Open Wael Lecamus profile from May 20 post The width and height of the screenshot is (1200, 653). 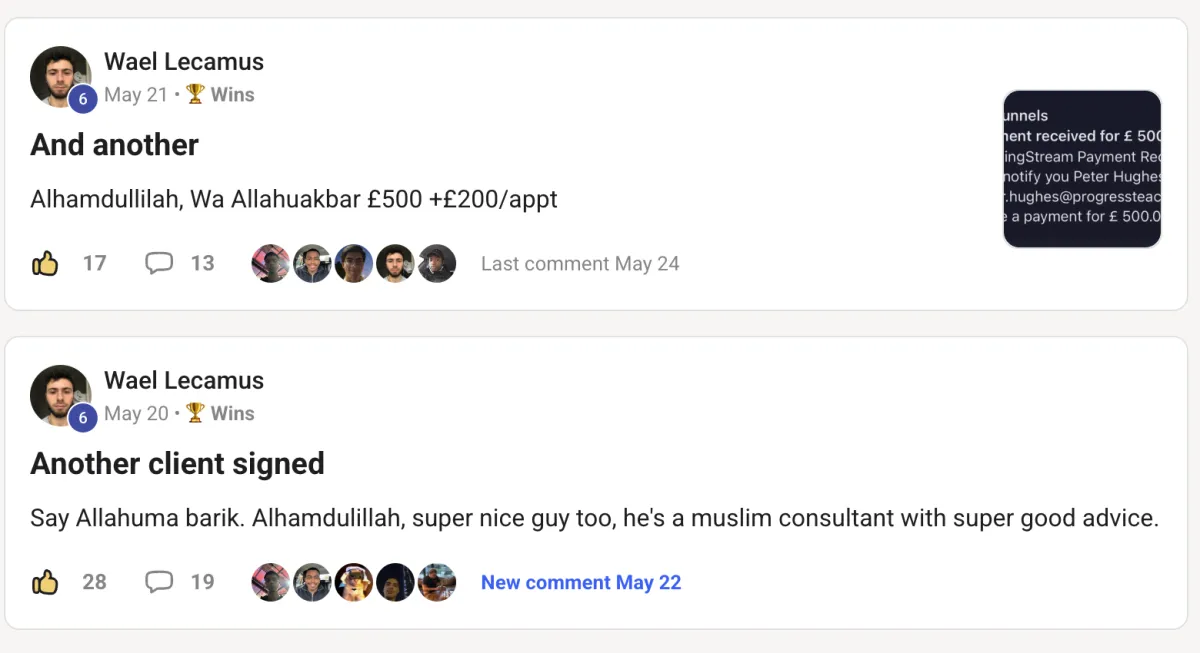click(x=184, y=381)
